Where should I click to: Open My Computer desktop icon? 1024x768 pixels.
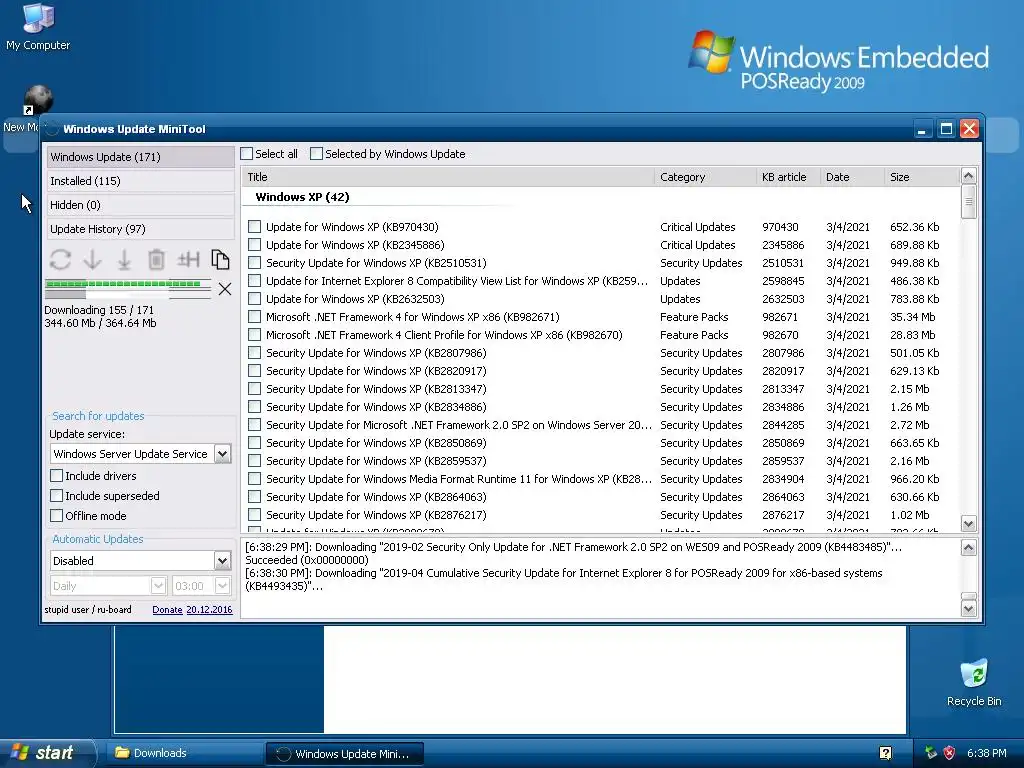click(x=38, y=27)
